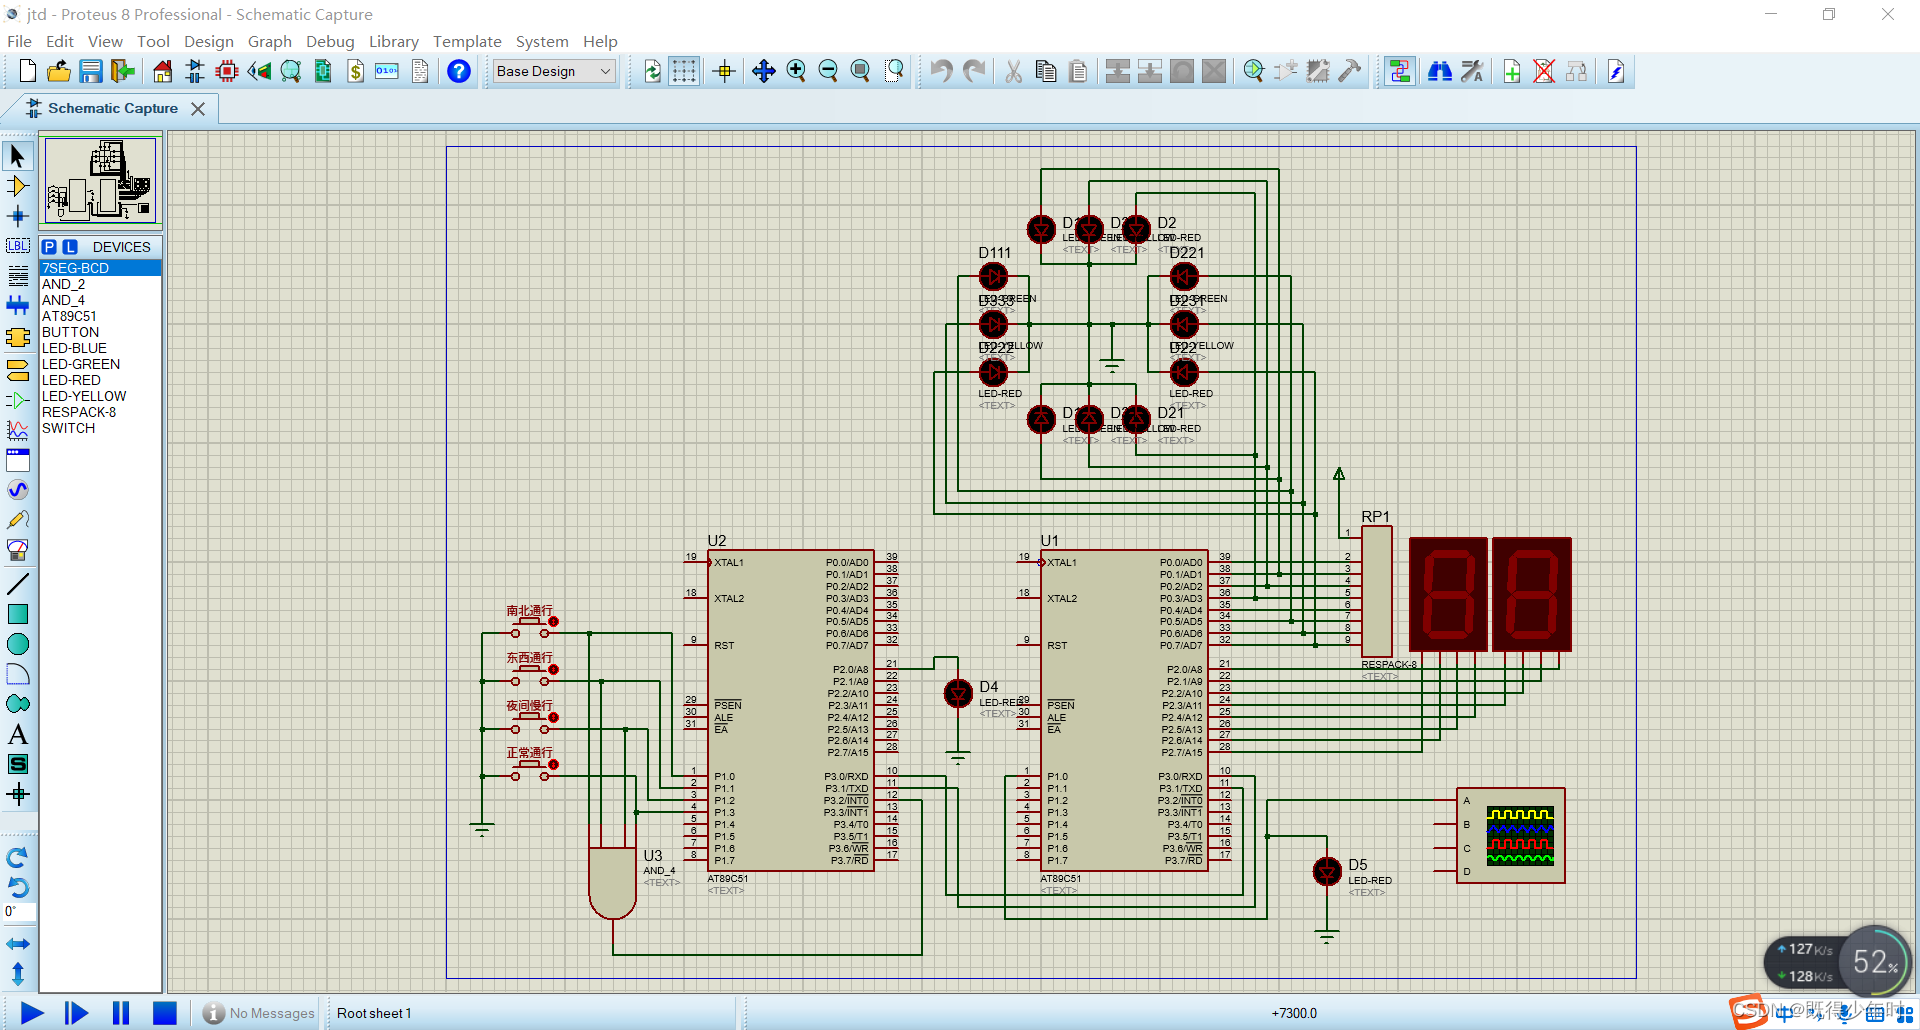Open the blue Help question-mark icon

point(459,71)
